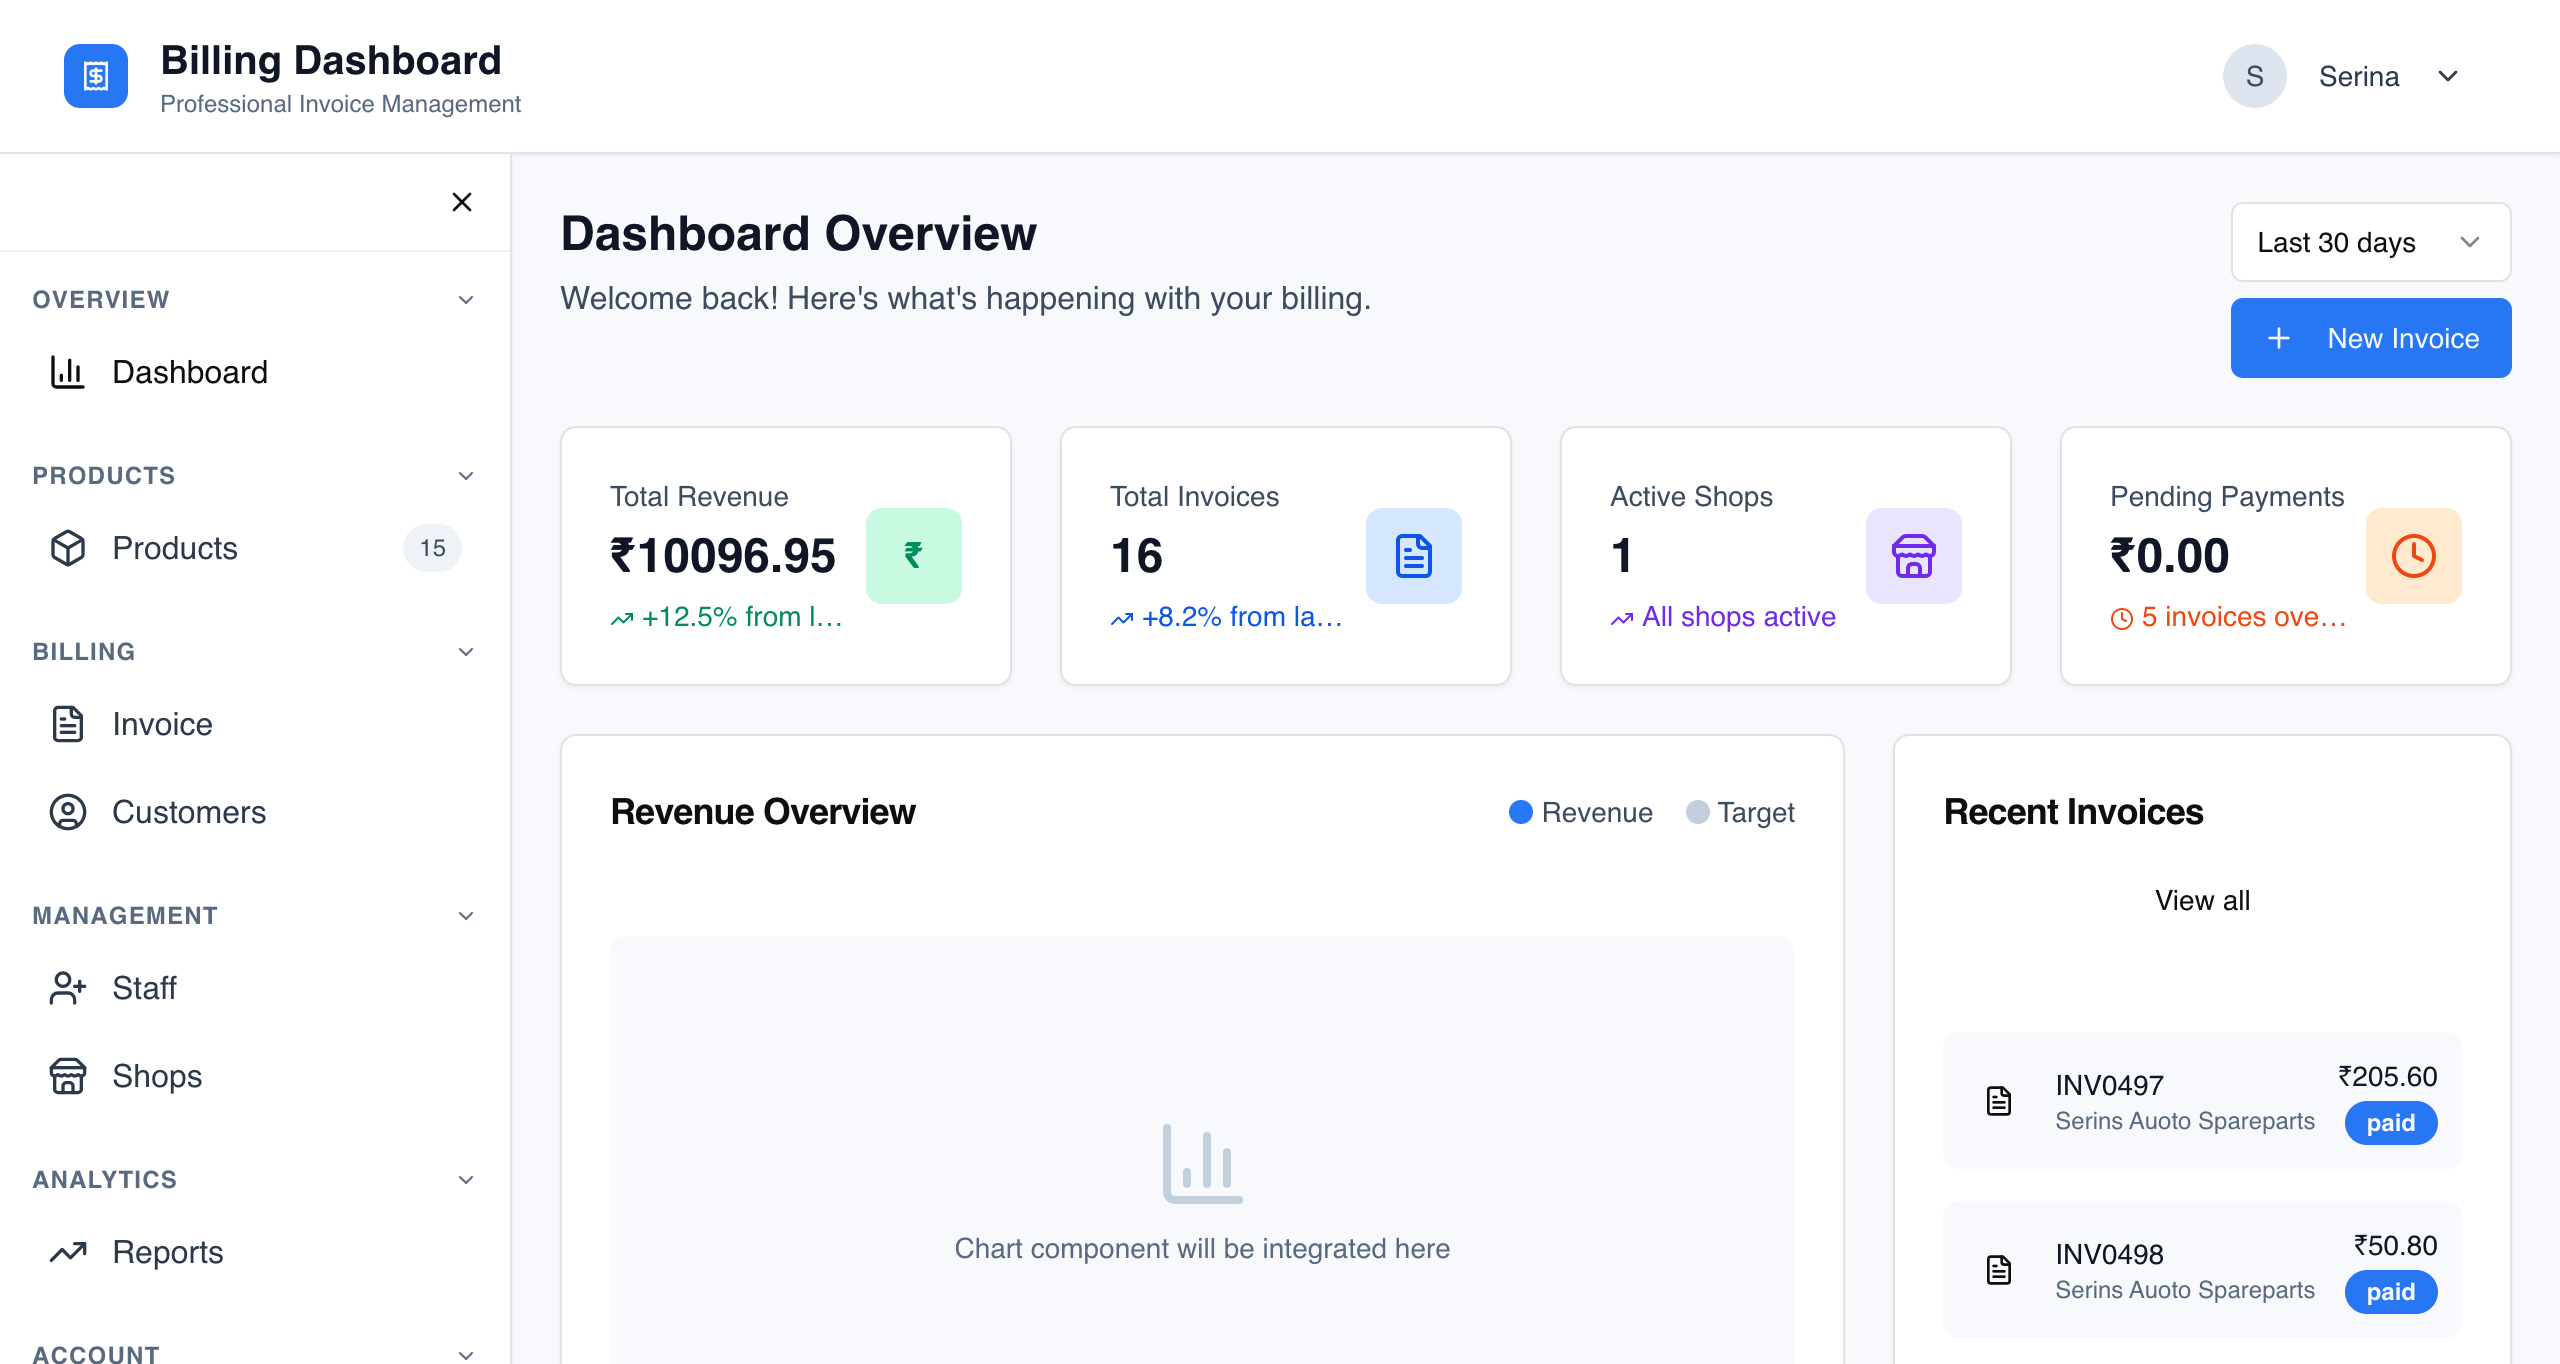The height and width of the screenshot is (1364, 2560).
Task: Click the document icon on Total Invoices
Action: [x=1413, y=556]
